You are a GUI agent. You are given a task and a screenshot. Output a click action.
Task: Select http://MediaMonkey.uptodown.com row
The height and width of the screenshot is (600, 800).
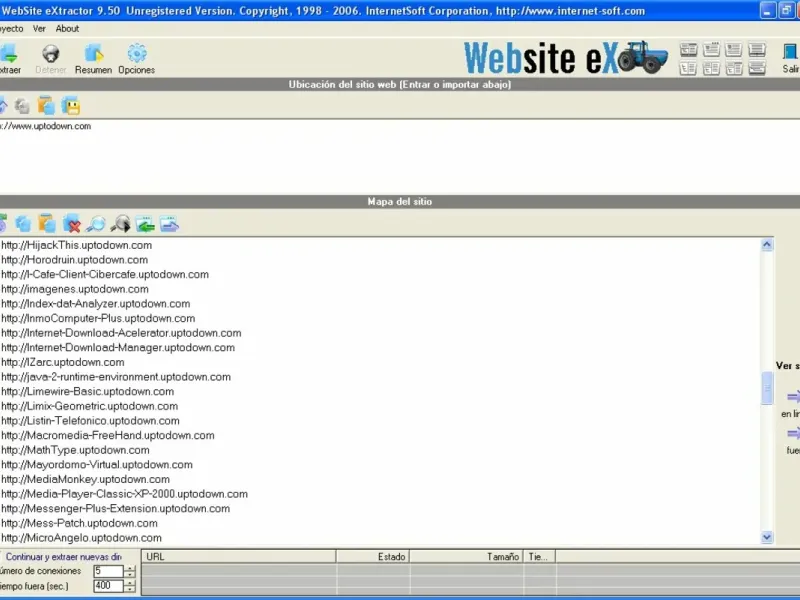tap(86, 479)
